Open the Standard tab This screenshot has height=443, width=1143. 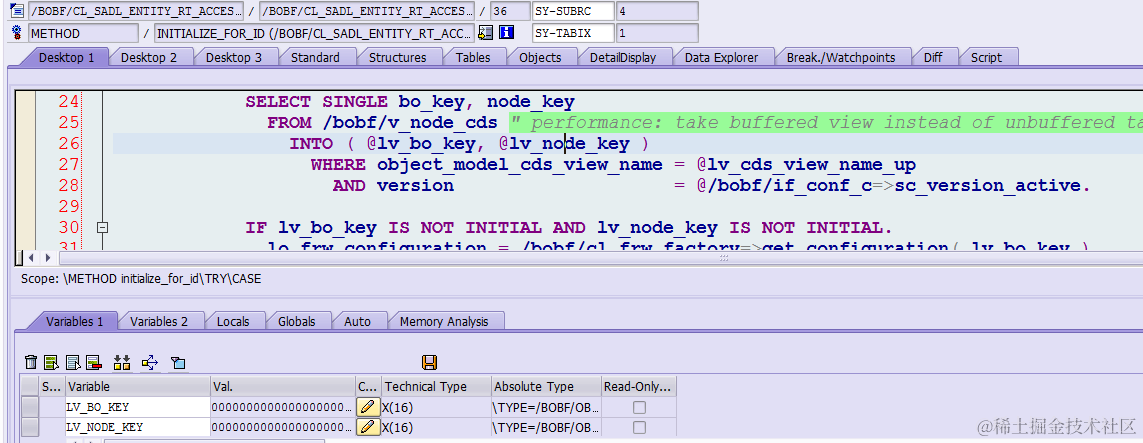pos(315,58)
